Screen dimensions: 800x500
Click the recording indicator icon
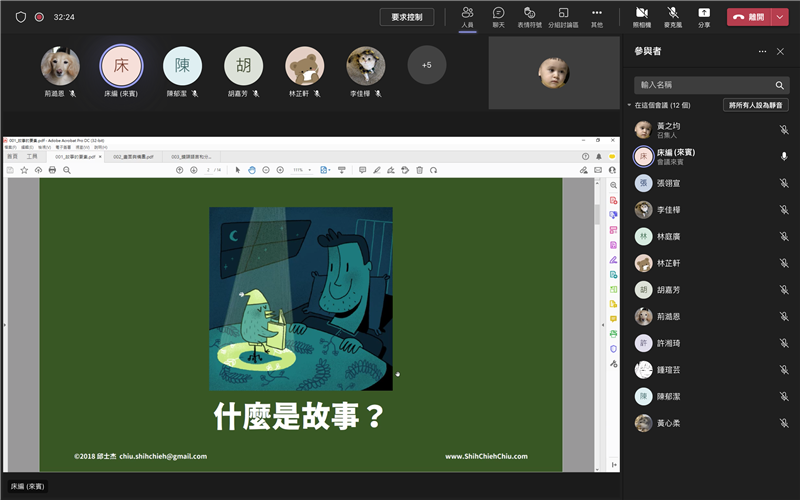tap(40, 17)
